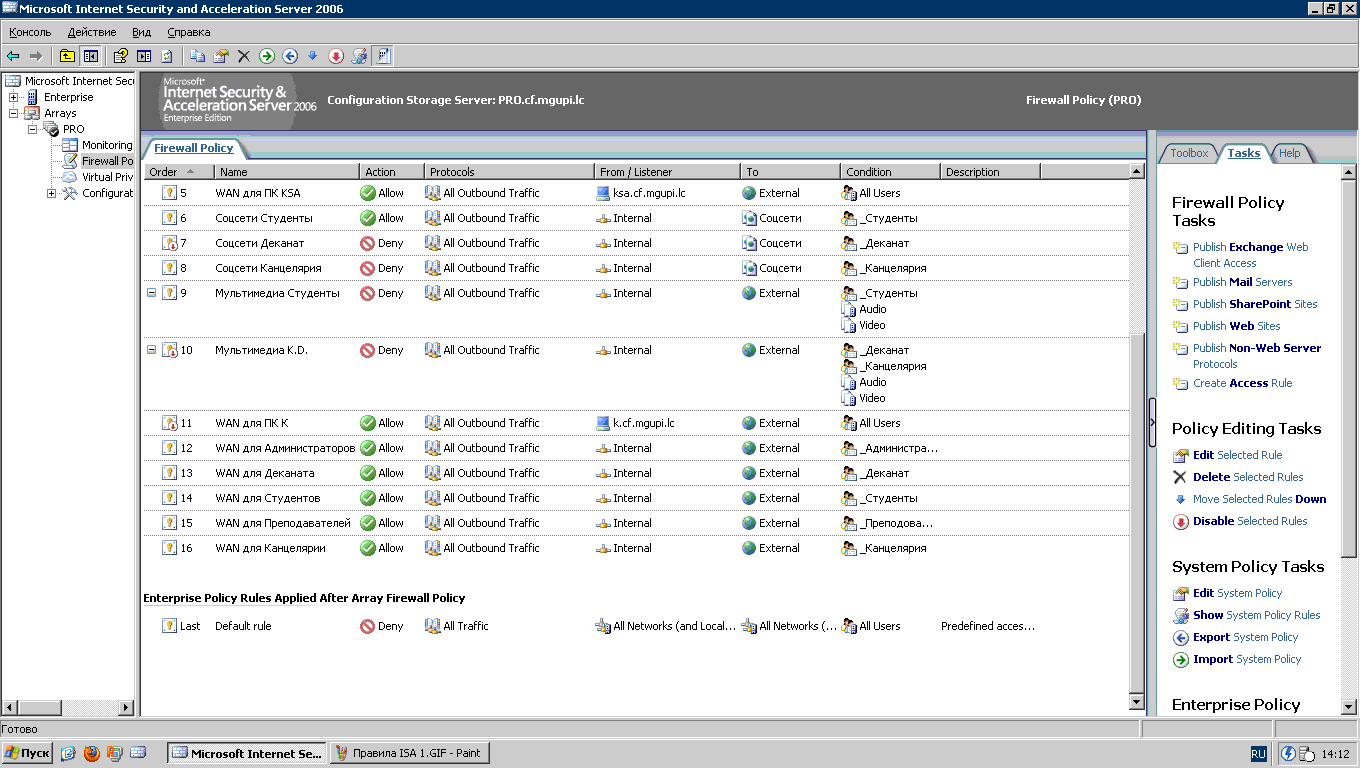Viewport: 1360px width, 768px height.
Task: Click Create Access Rule link
Action: coord(1242,383)
